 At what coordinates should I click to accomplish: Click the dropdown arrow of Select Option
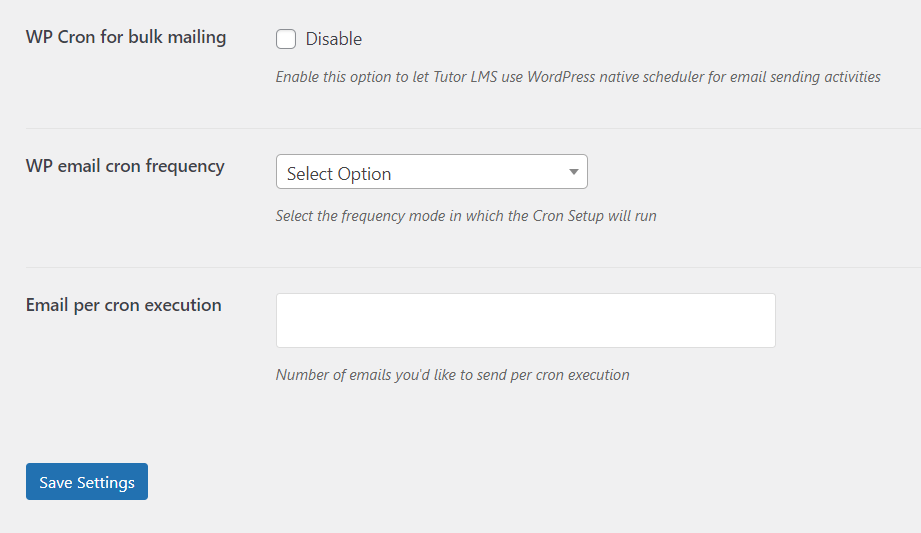click(x=574, y=172)
